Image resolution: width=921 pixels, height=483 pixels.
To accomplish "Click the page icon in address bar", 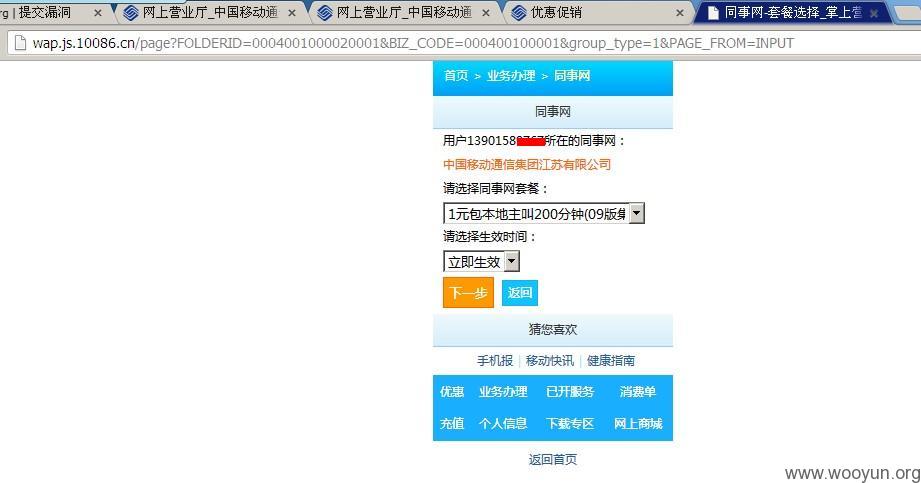I will (20, 43).
